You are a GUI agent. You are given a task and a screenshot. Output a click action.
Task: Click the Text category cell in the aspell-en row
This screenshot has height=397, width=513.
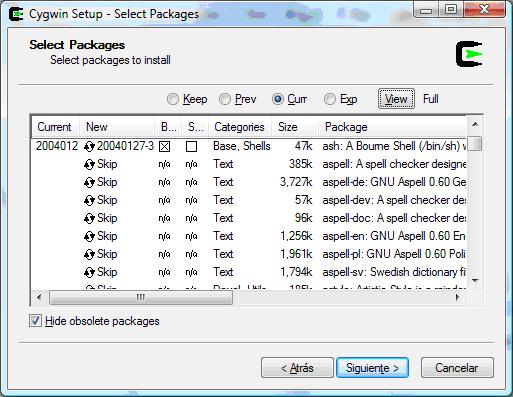(223, 236)
